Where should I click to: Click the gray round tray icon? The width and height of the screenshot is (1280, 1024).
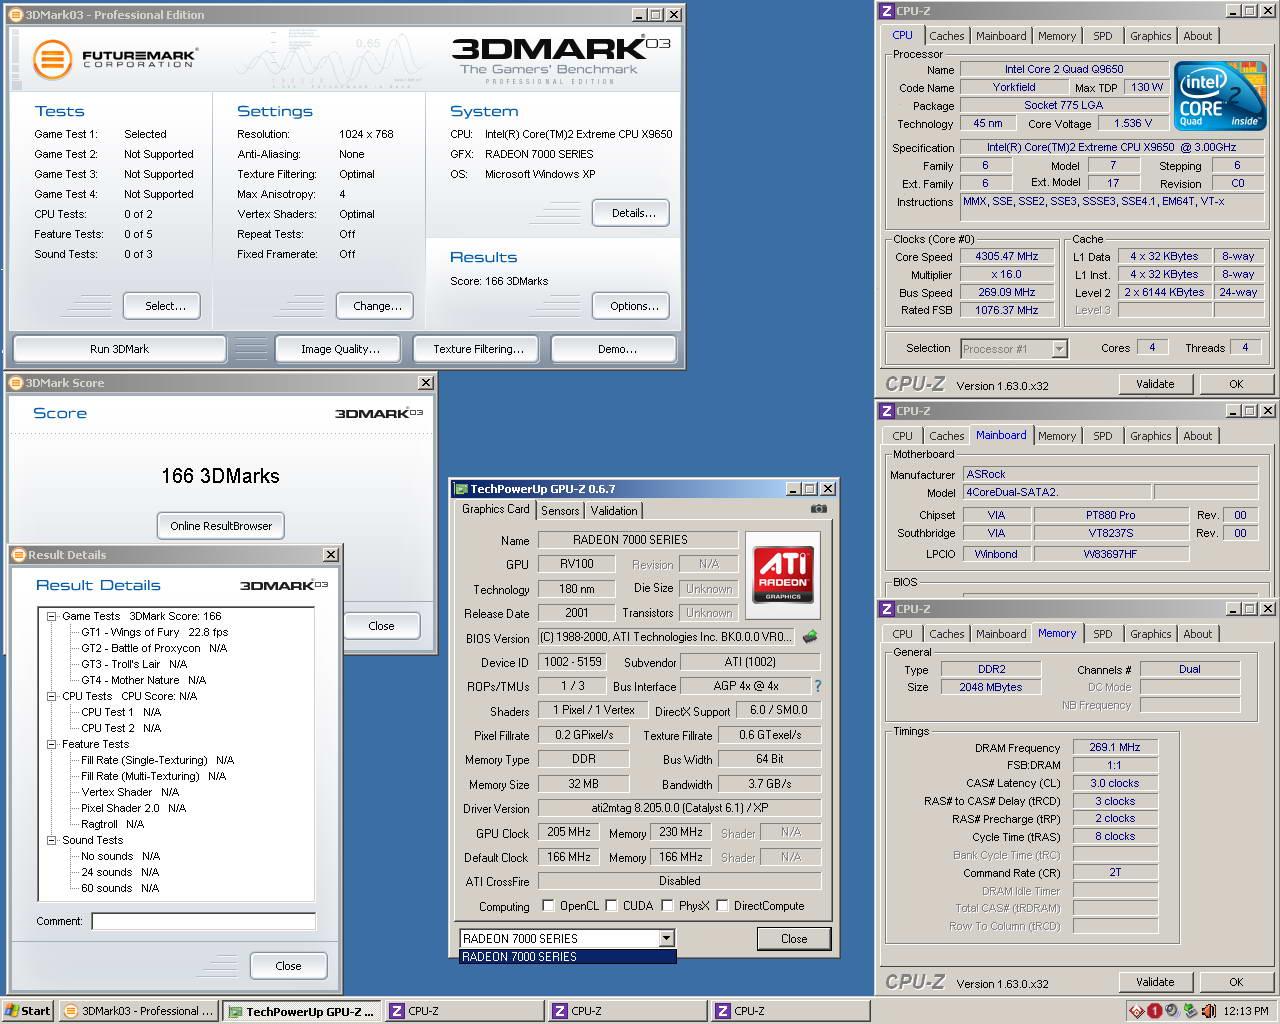(1172, 1011)
